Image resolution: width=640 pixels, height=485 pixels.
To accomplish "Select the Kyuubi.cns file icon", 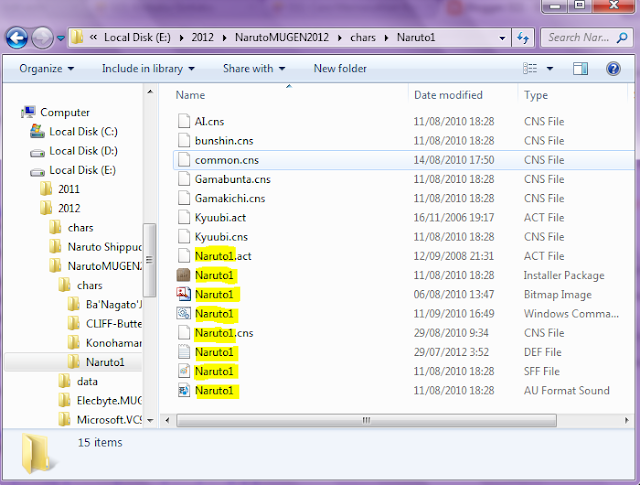I will (184, 236).
